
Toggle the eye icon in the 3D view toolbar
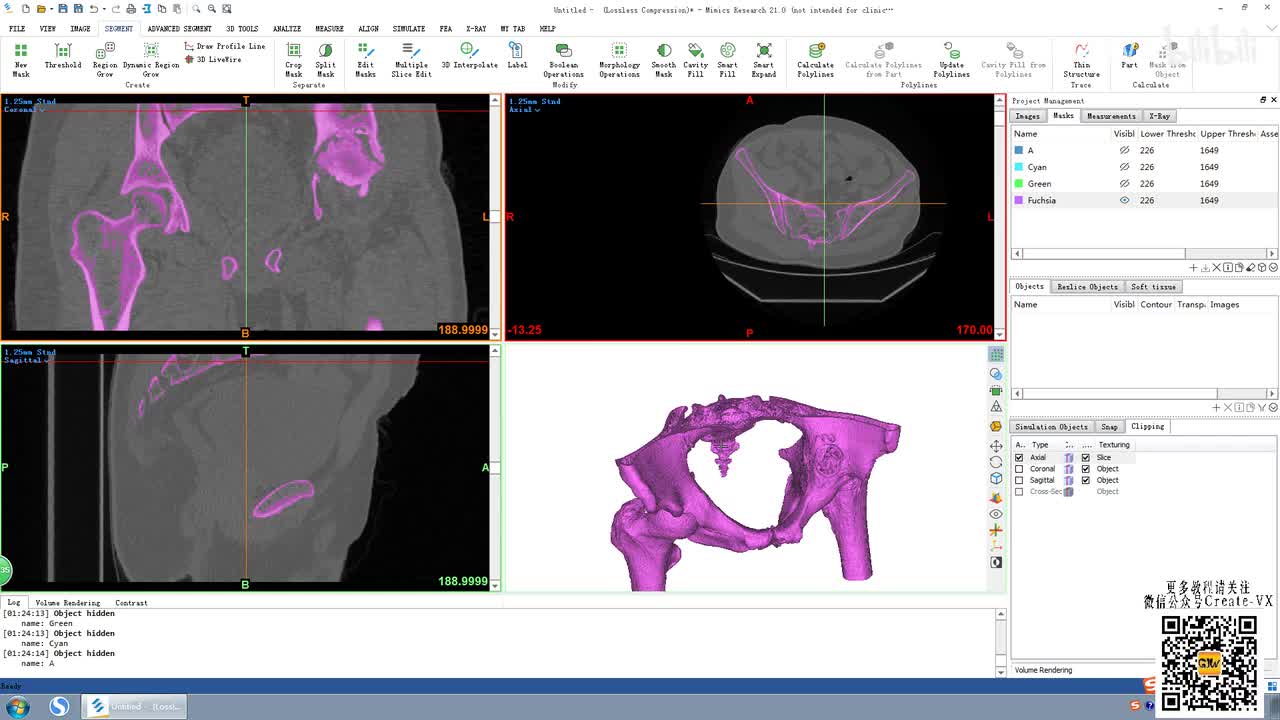point(996,514)
